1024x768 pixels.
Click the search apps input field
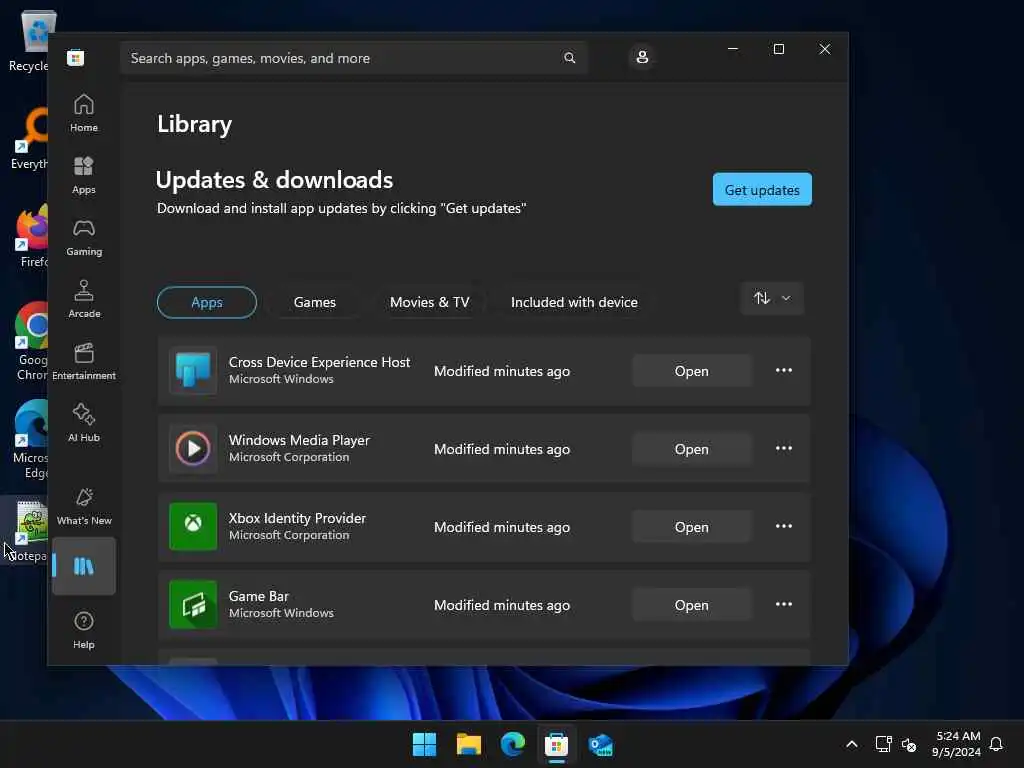353,58
